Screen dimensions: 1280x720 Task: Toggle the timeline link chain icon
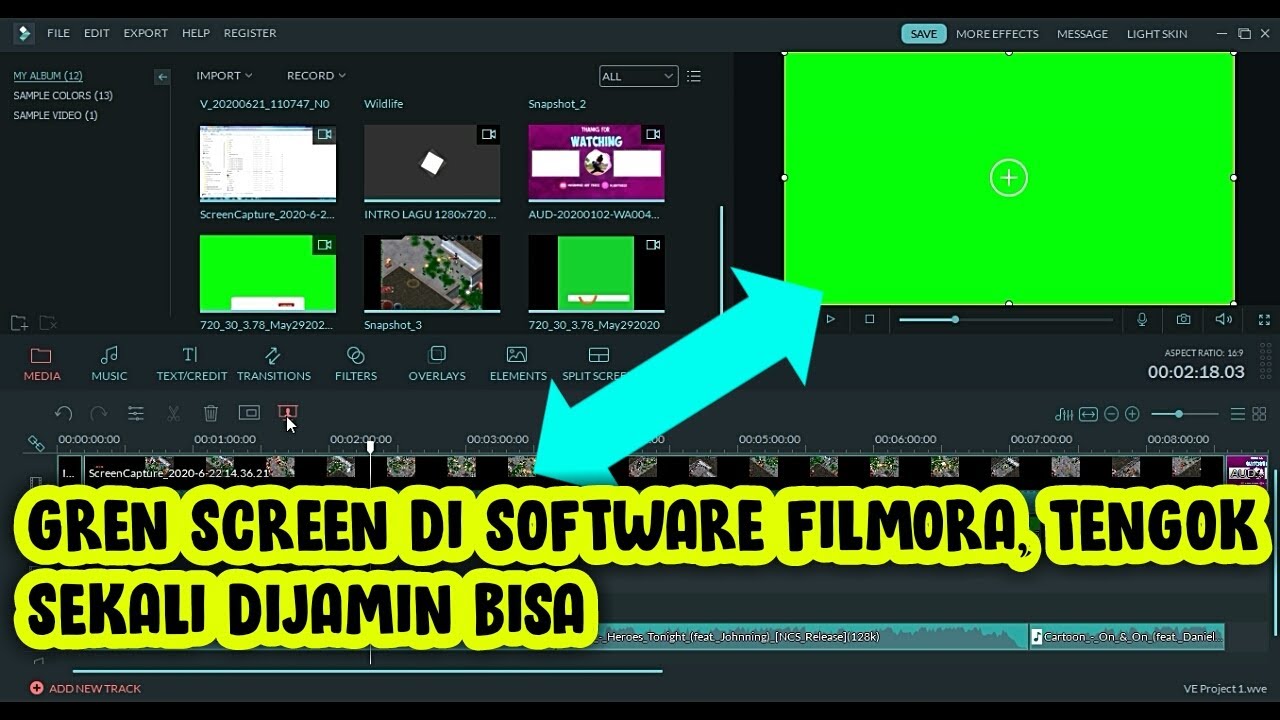[x=36, y=443]
